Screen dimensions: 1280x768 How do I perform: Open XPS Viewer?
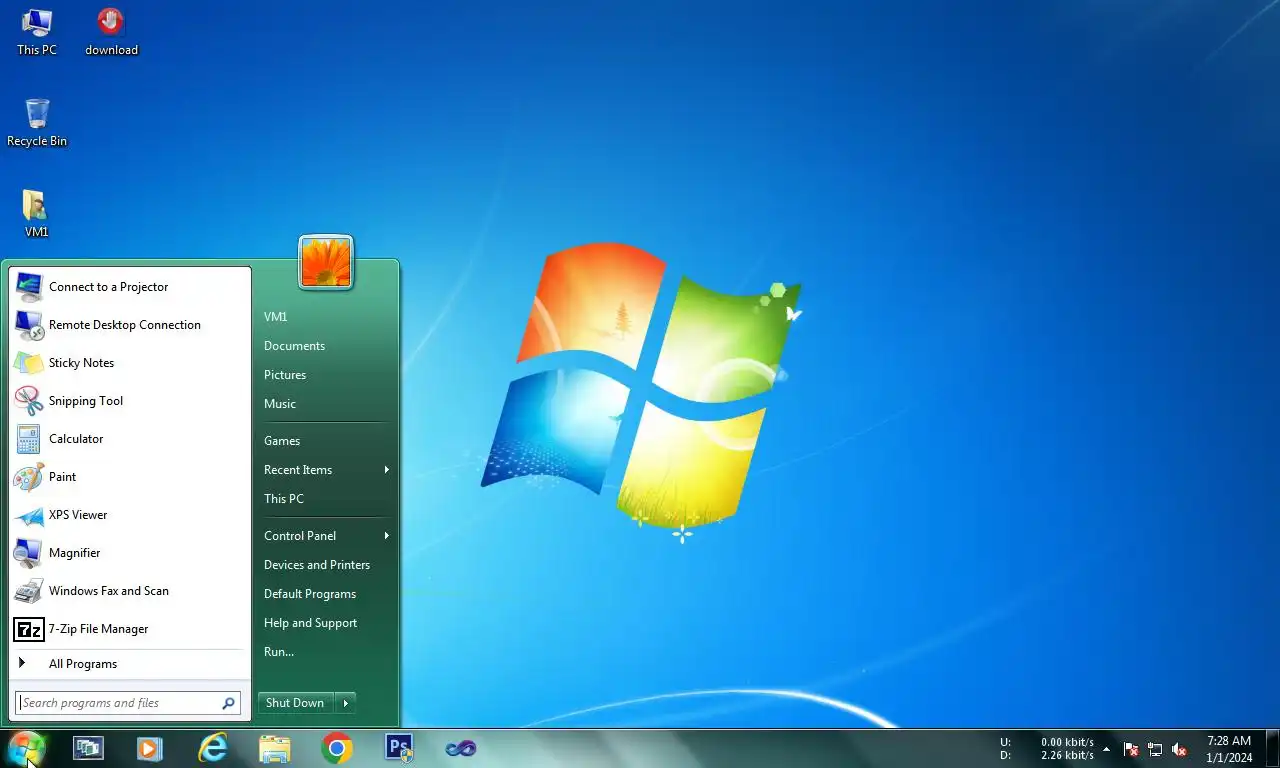click(x=129, y=515)
